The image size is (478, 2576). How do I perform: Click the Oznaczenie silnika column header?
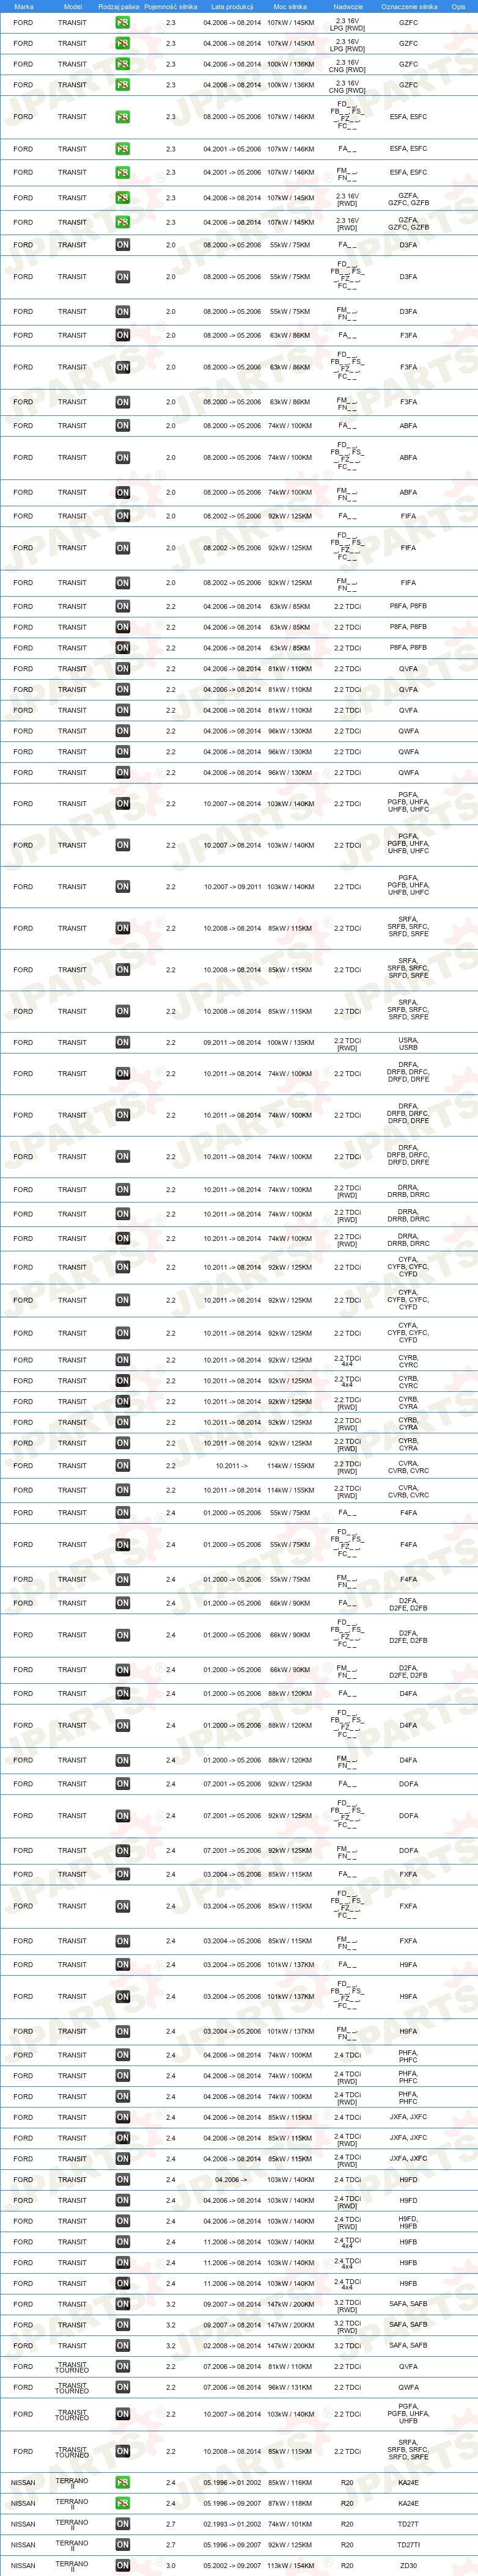tap(409, 6)
